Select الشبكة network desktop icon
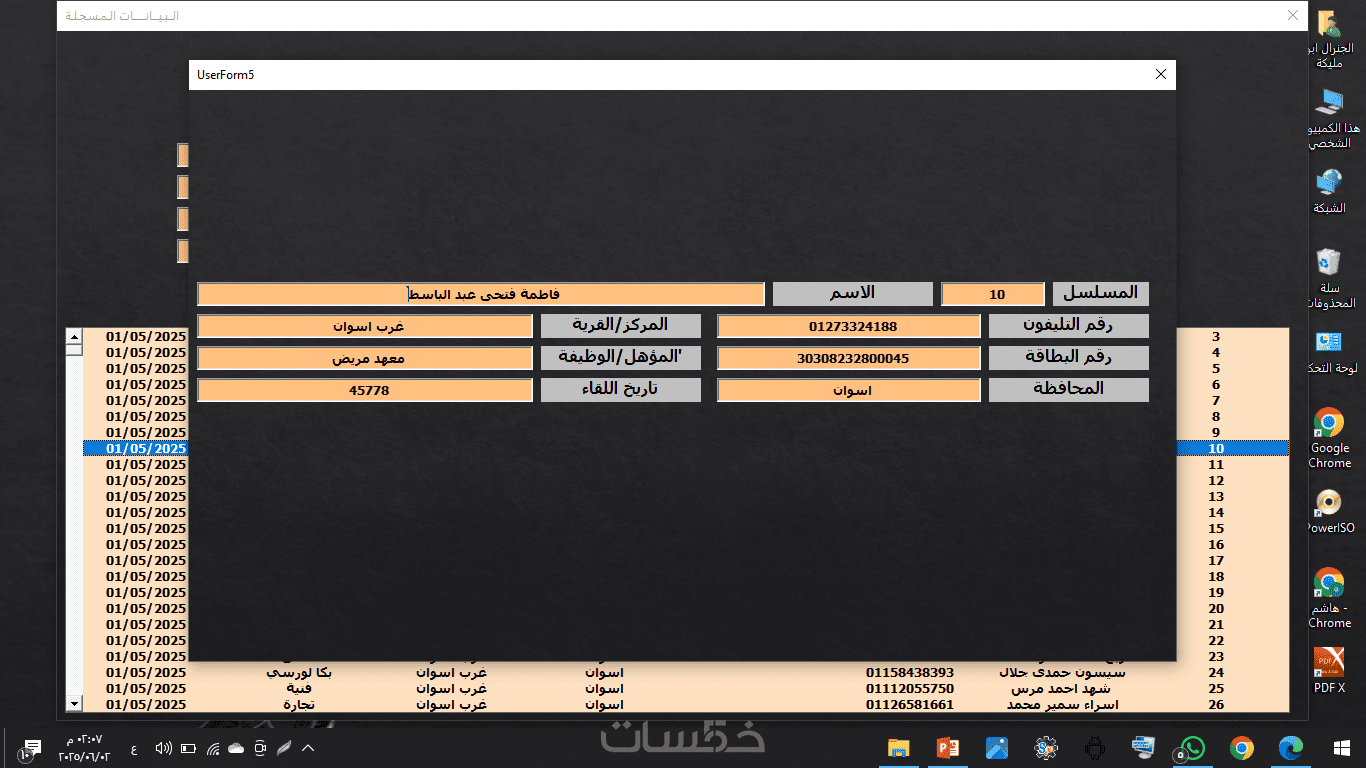The height and width of the screenshot is (768, 1366). 1329,191
